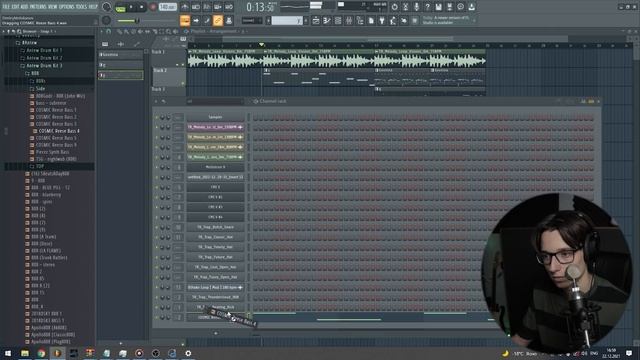Select the playlist Draw pencil tool
This screenshot has height=360, width=640.
[119, 31]
